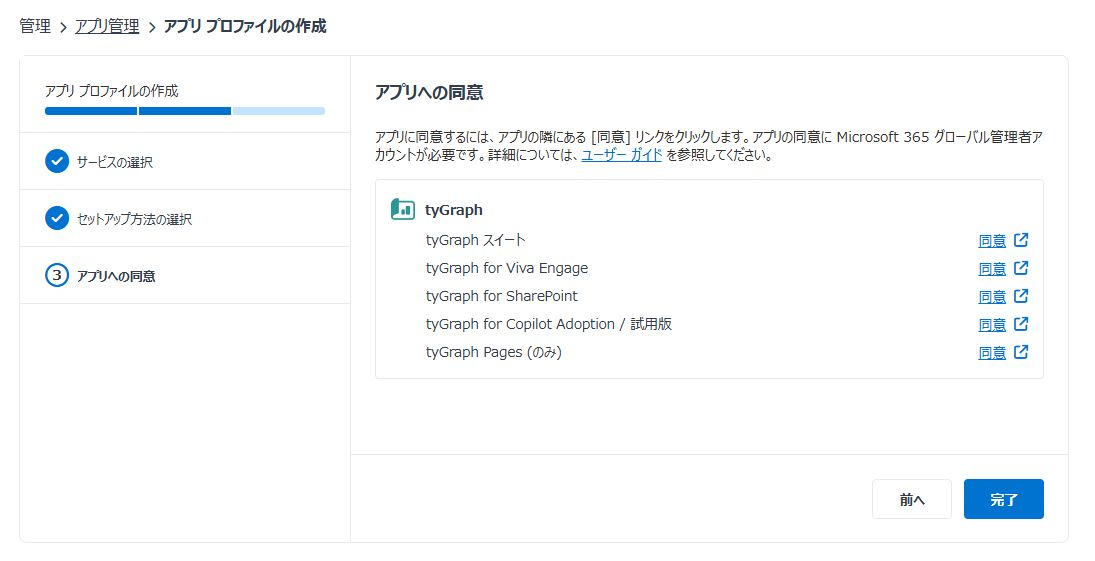Screen dimensions: 1095x561
Task: Open external link icon for tyGraph for SharePoint
Action: [1021, 296]
